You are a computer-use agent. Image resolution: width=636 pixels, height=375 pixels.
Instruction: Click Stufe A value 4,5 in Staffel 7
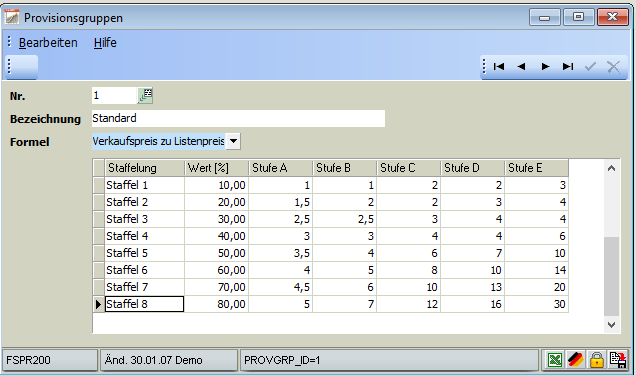(x=281, y=287)
